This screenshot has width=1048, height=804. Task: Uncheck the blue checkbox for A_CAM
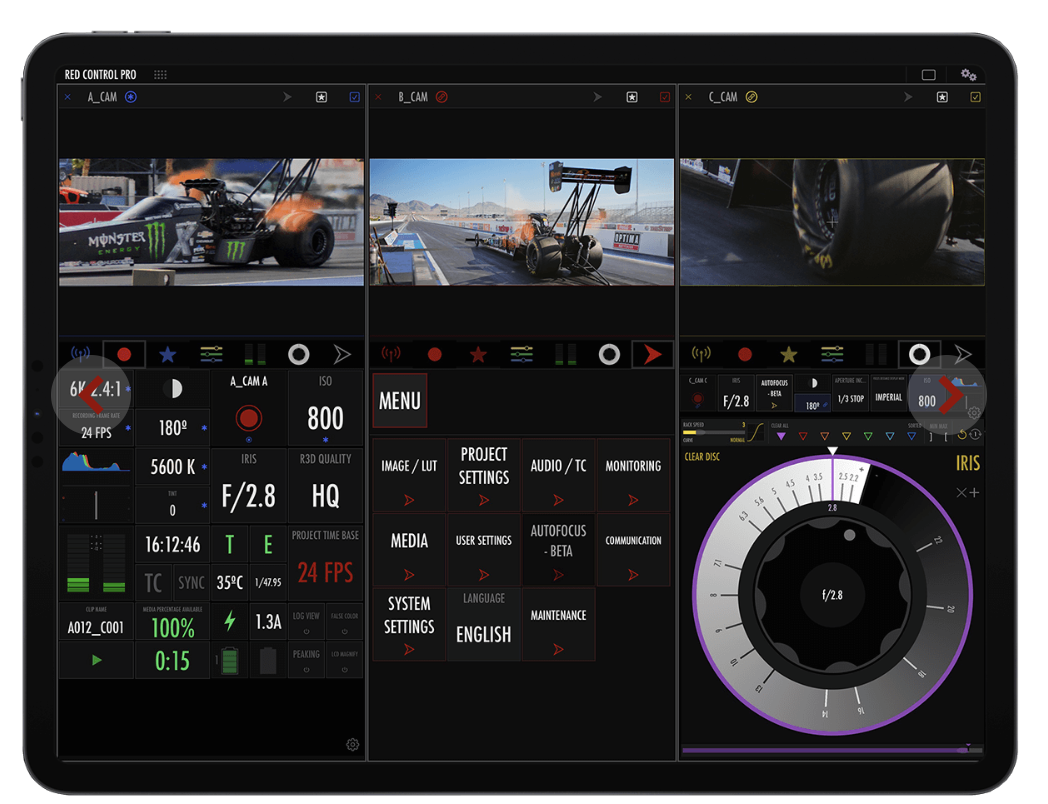click(x=354, y=97)
